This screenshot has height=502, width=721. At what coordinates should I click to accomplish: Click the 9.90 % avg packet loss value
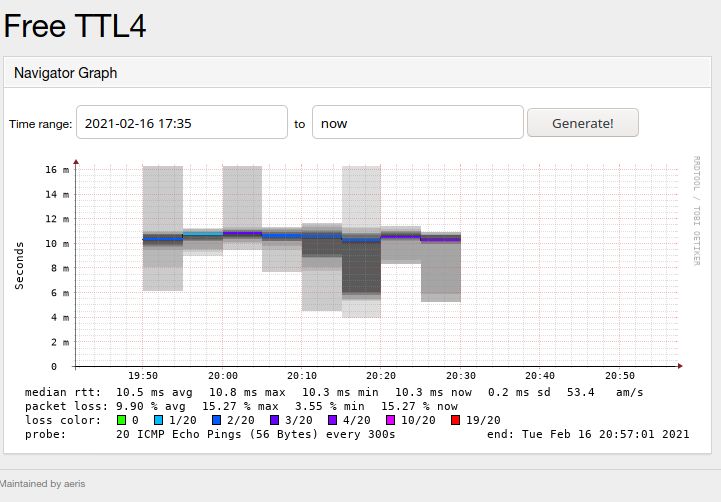(x=151, y=406)
